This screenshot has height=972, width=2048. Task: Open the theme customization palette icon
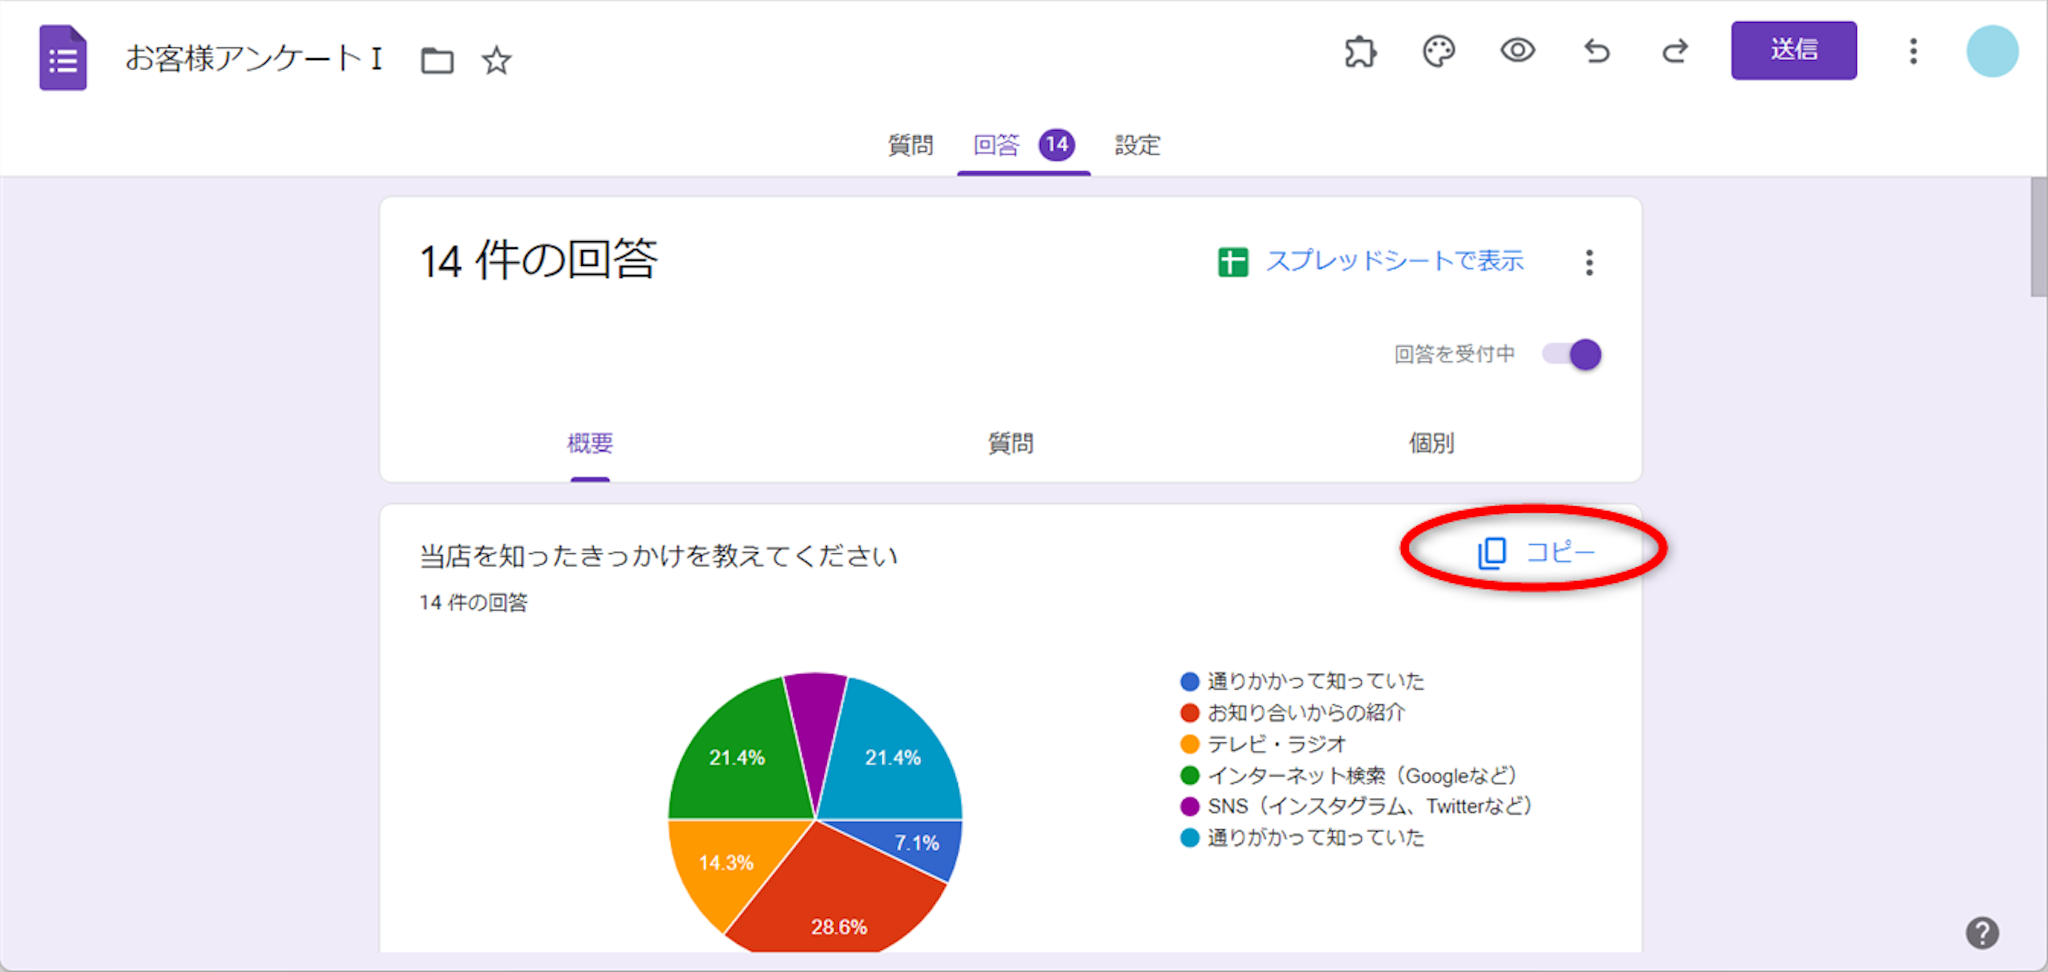(x=1438, y=51)
